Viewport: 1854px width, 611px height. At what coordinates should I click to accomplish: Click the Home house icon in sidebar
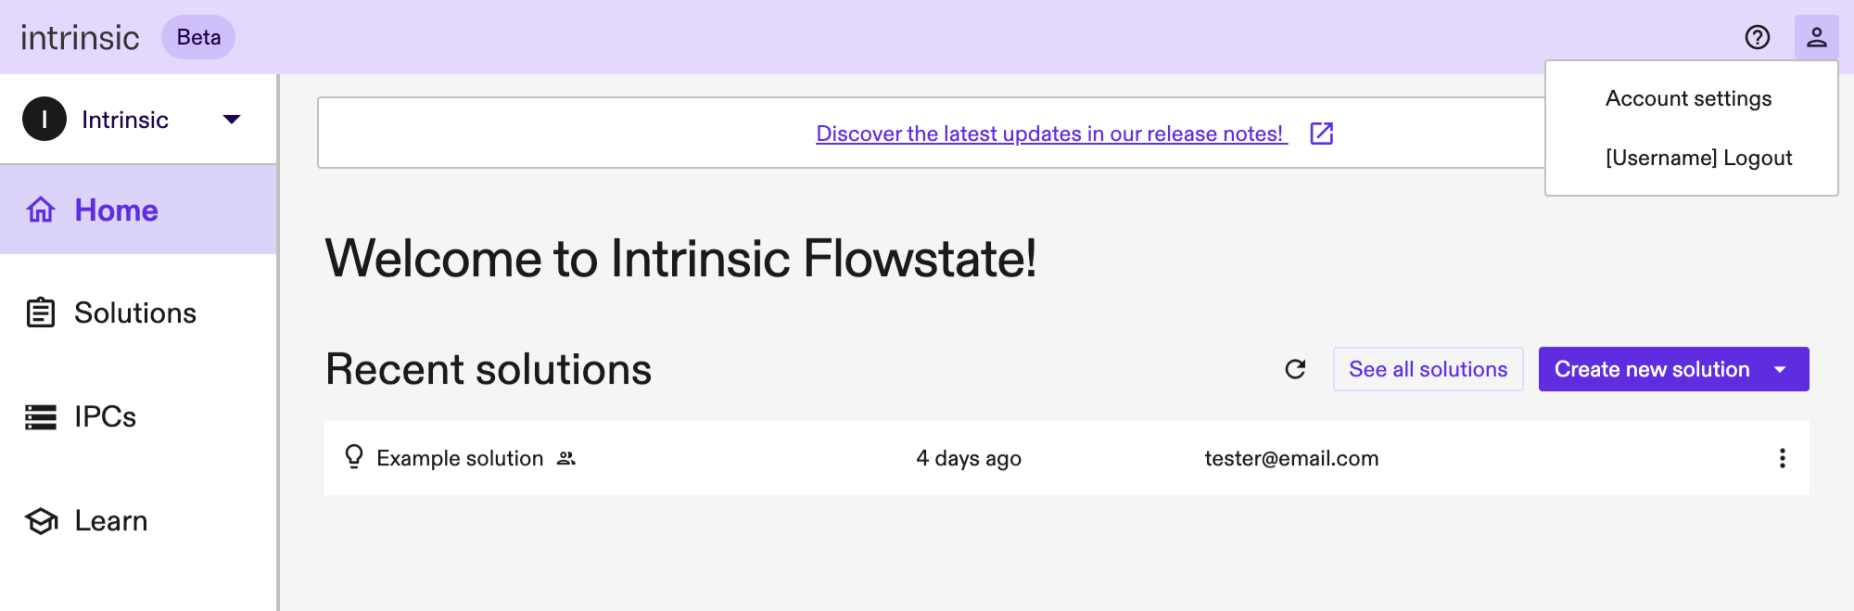pos(41,210)
